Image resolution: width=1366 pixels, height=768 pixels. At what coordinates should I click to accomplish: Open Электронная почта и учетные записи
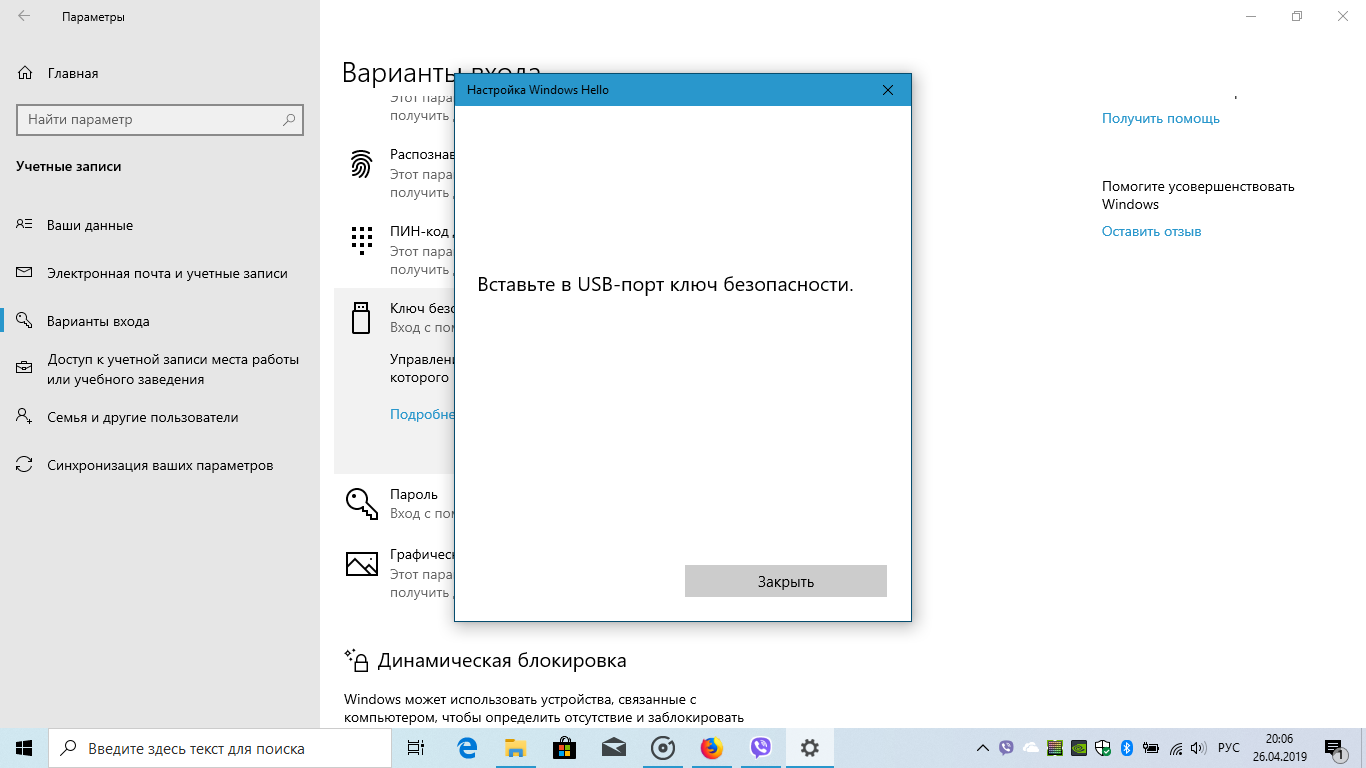coord(167,273)
